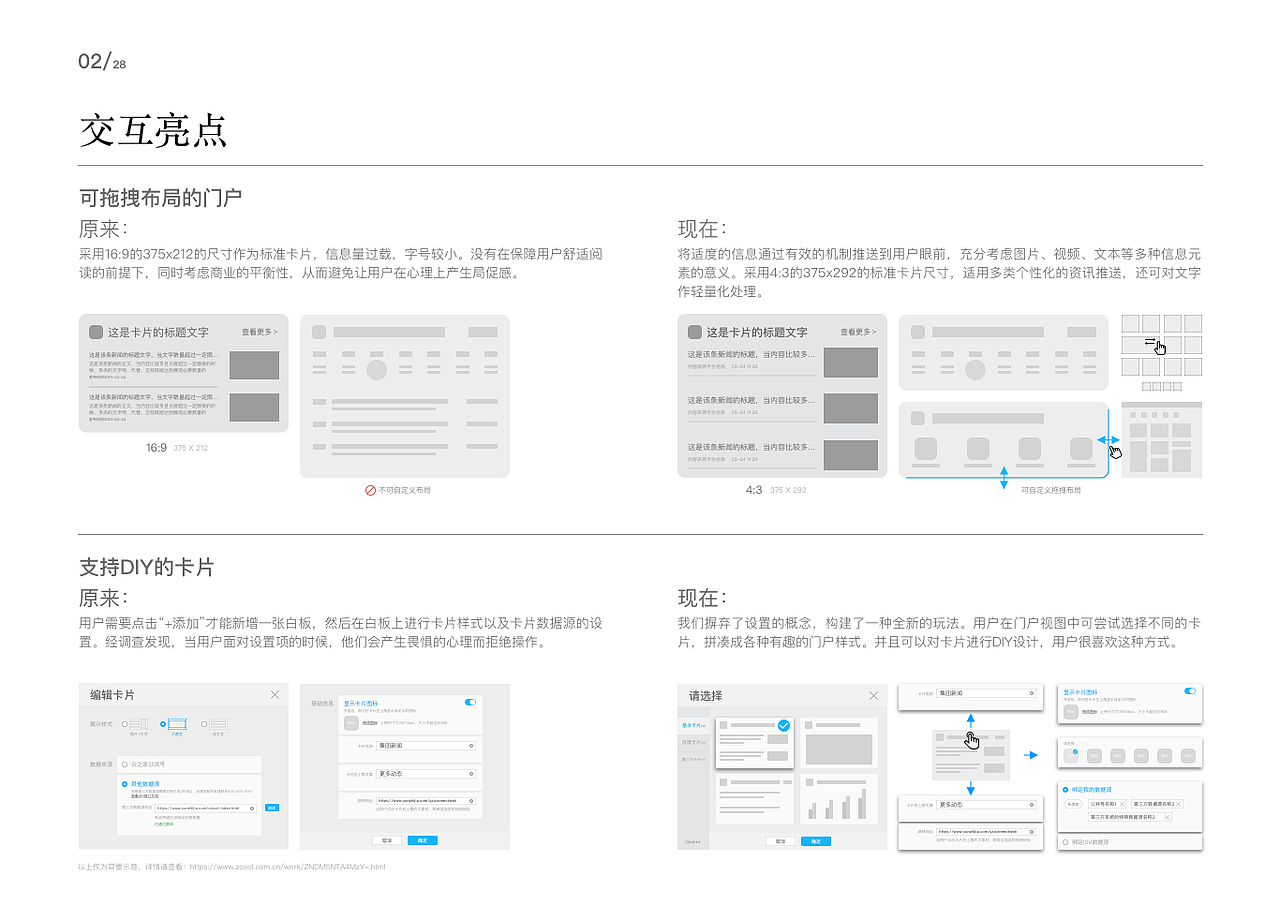The width and height of the screenshot is (1280, 905).
Task: Remove the 第三方数据源名称3 tag
Action: click(1167, 817)
